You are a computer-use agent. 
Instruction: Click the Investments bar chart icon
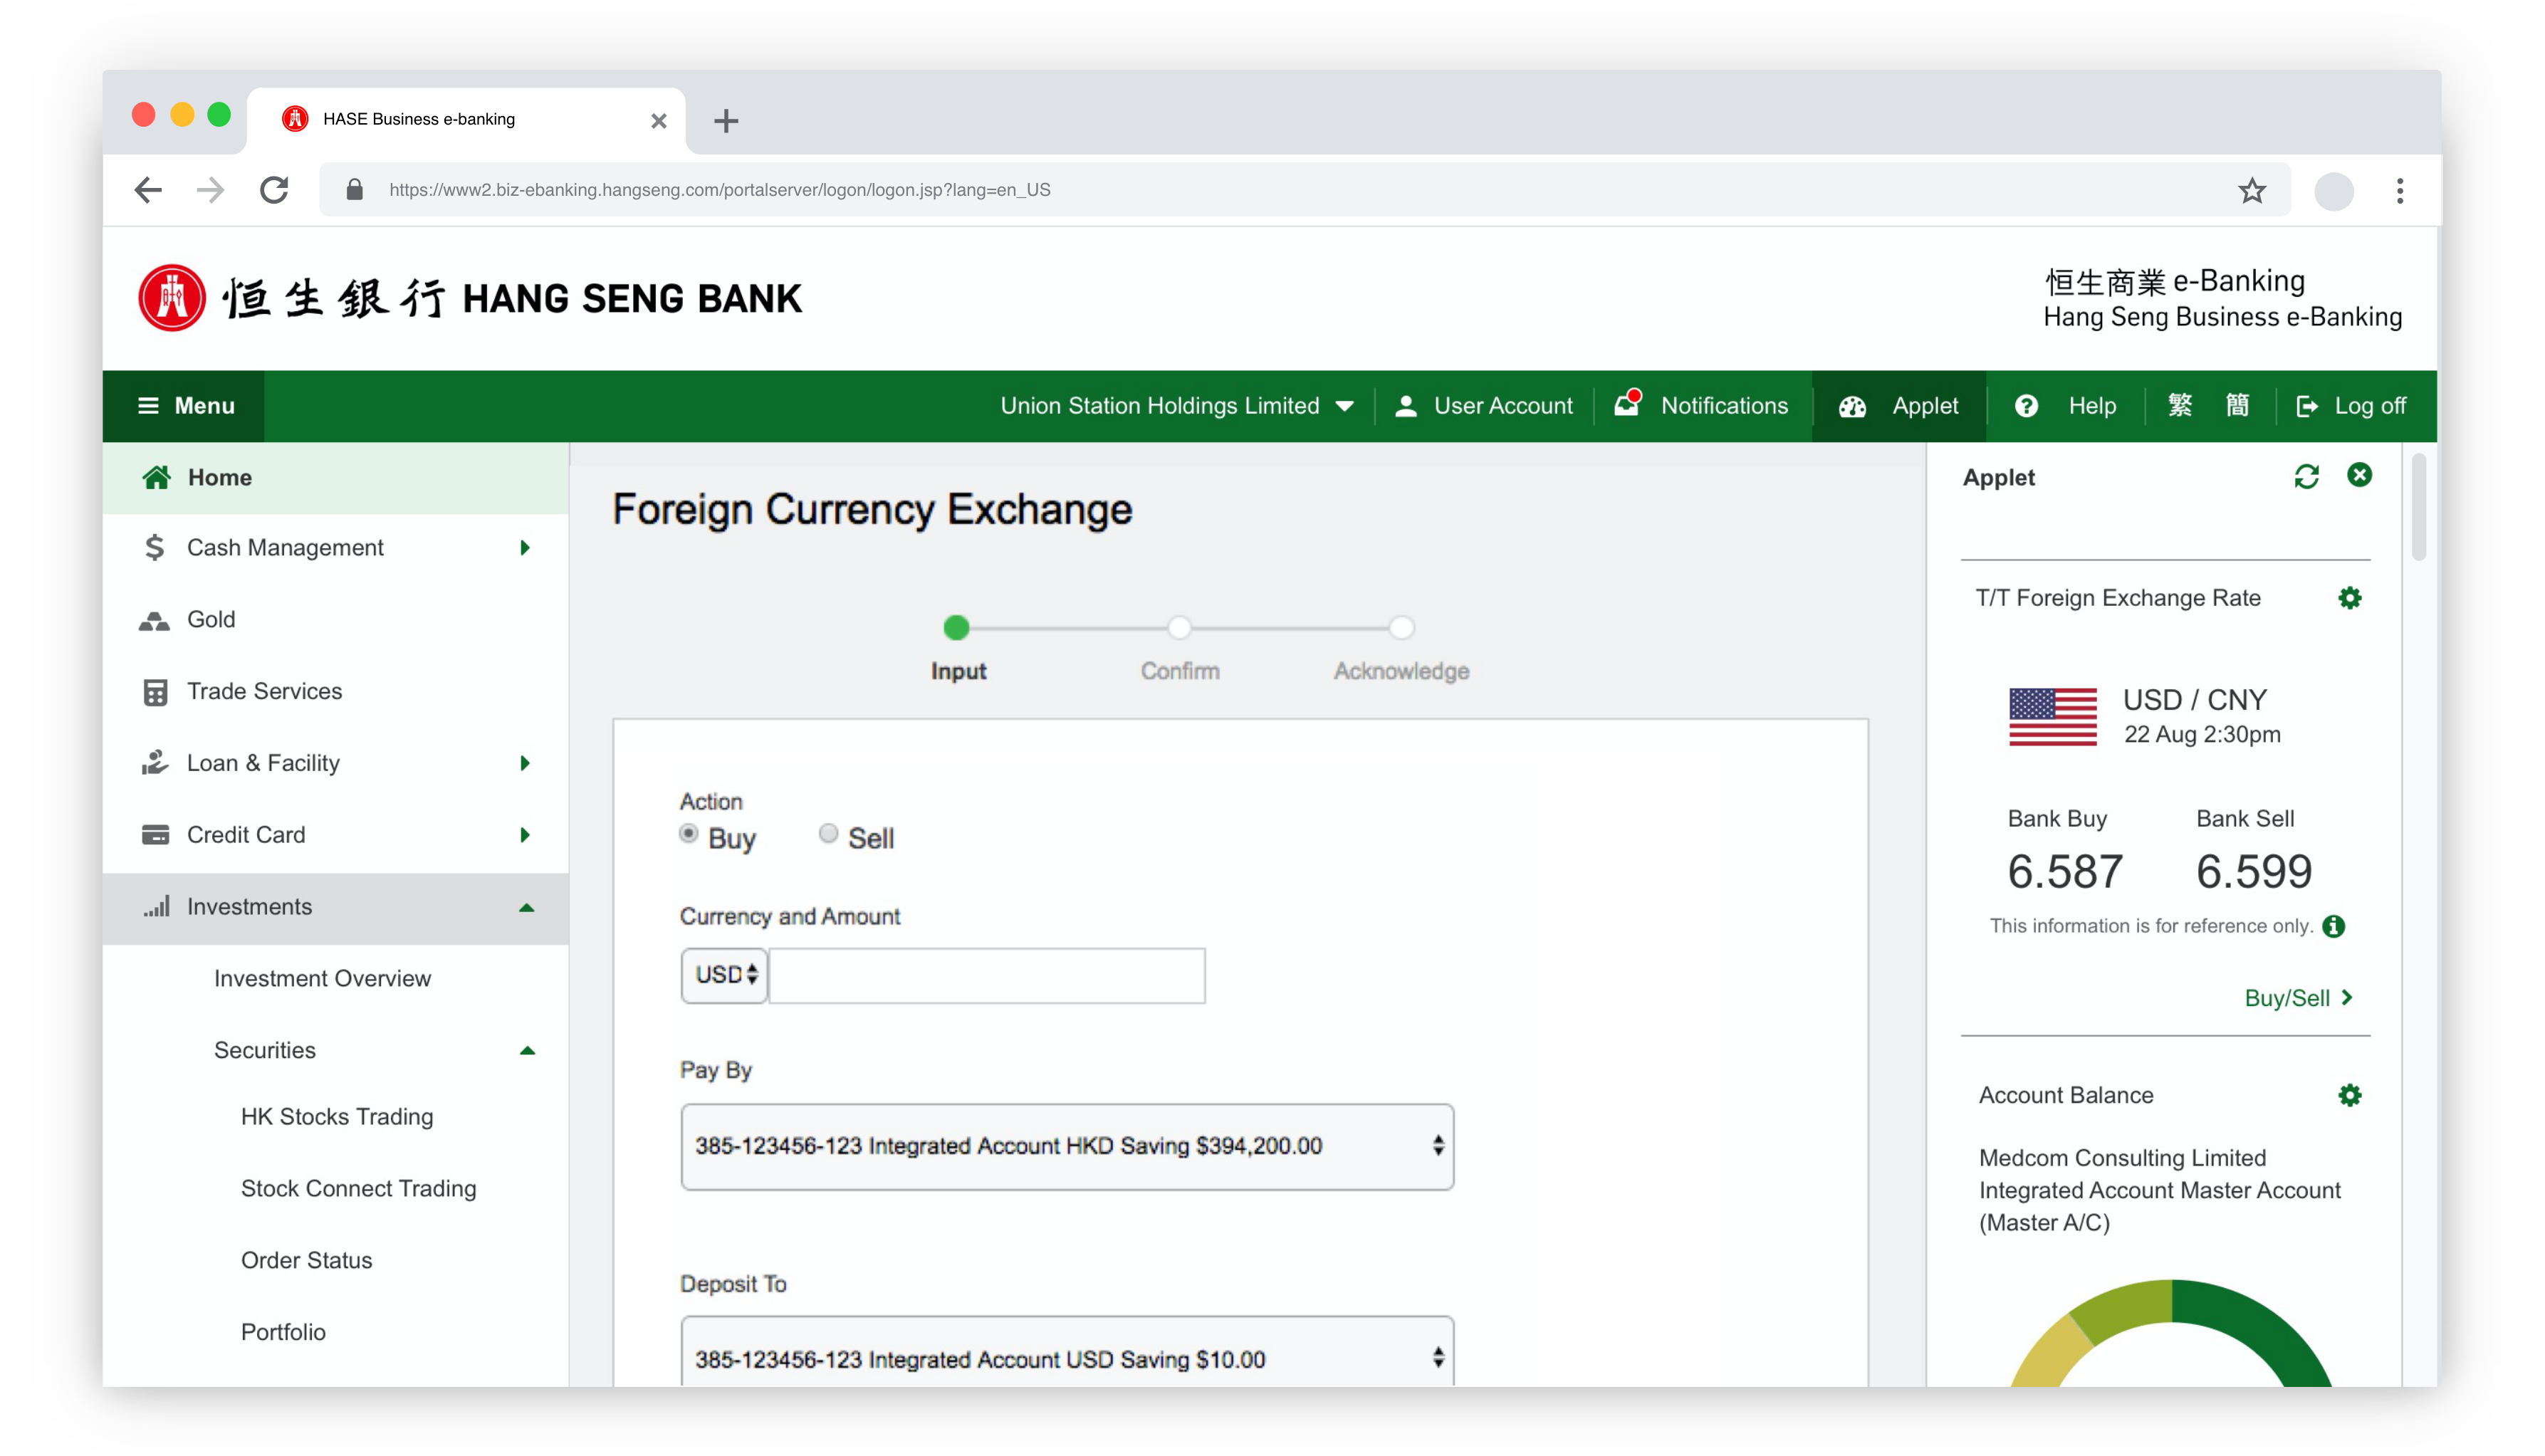click(156, 906)
